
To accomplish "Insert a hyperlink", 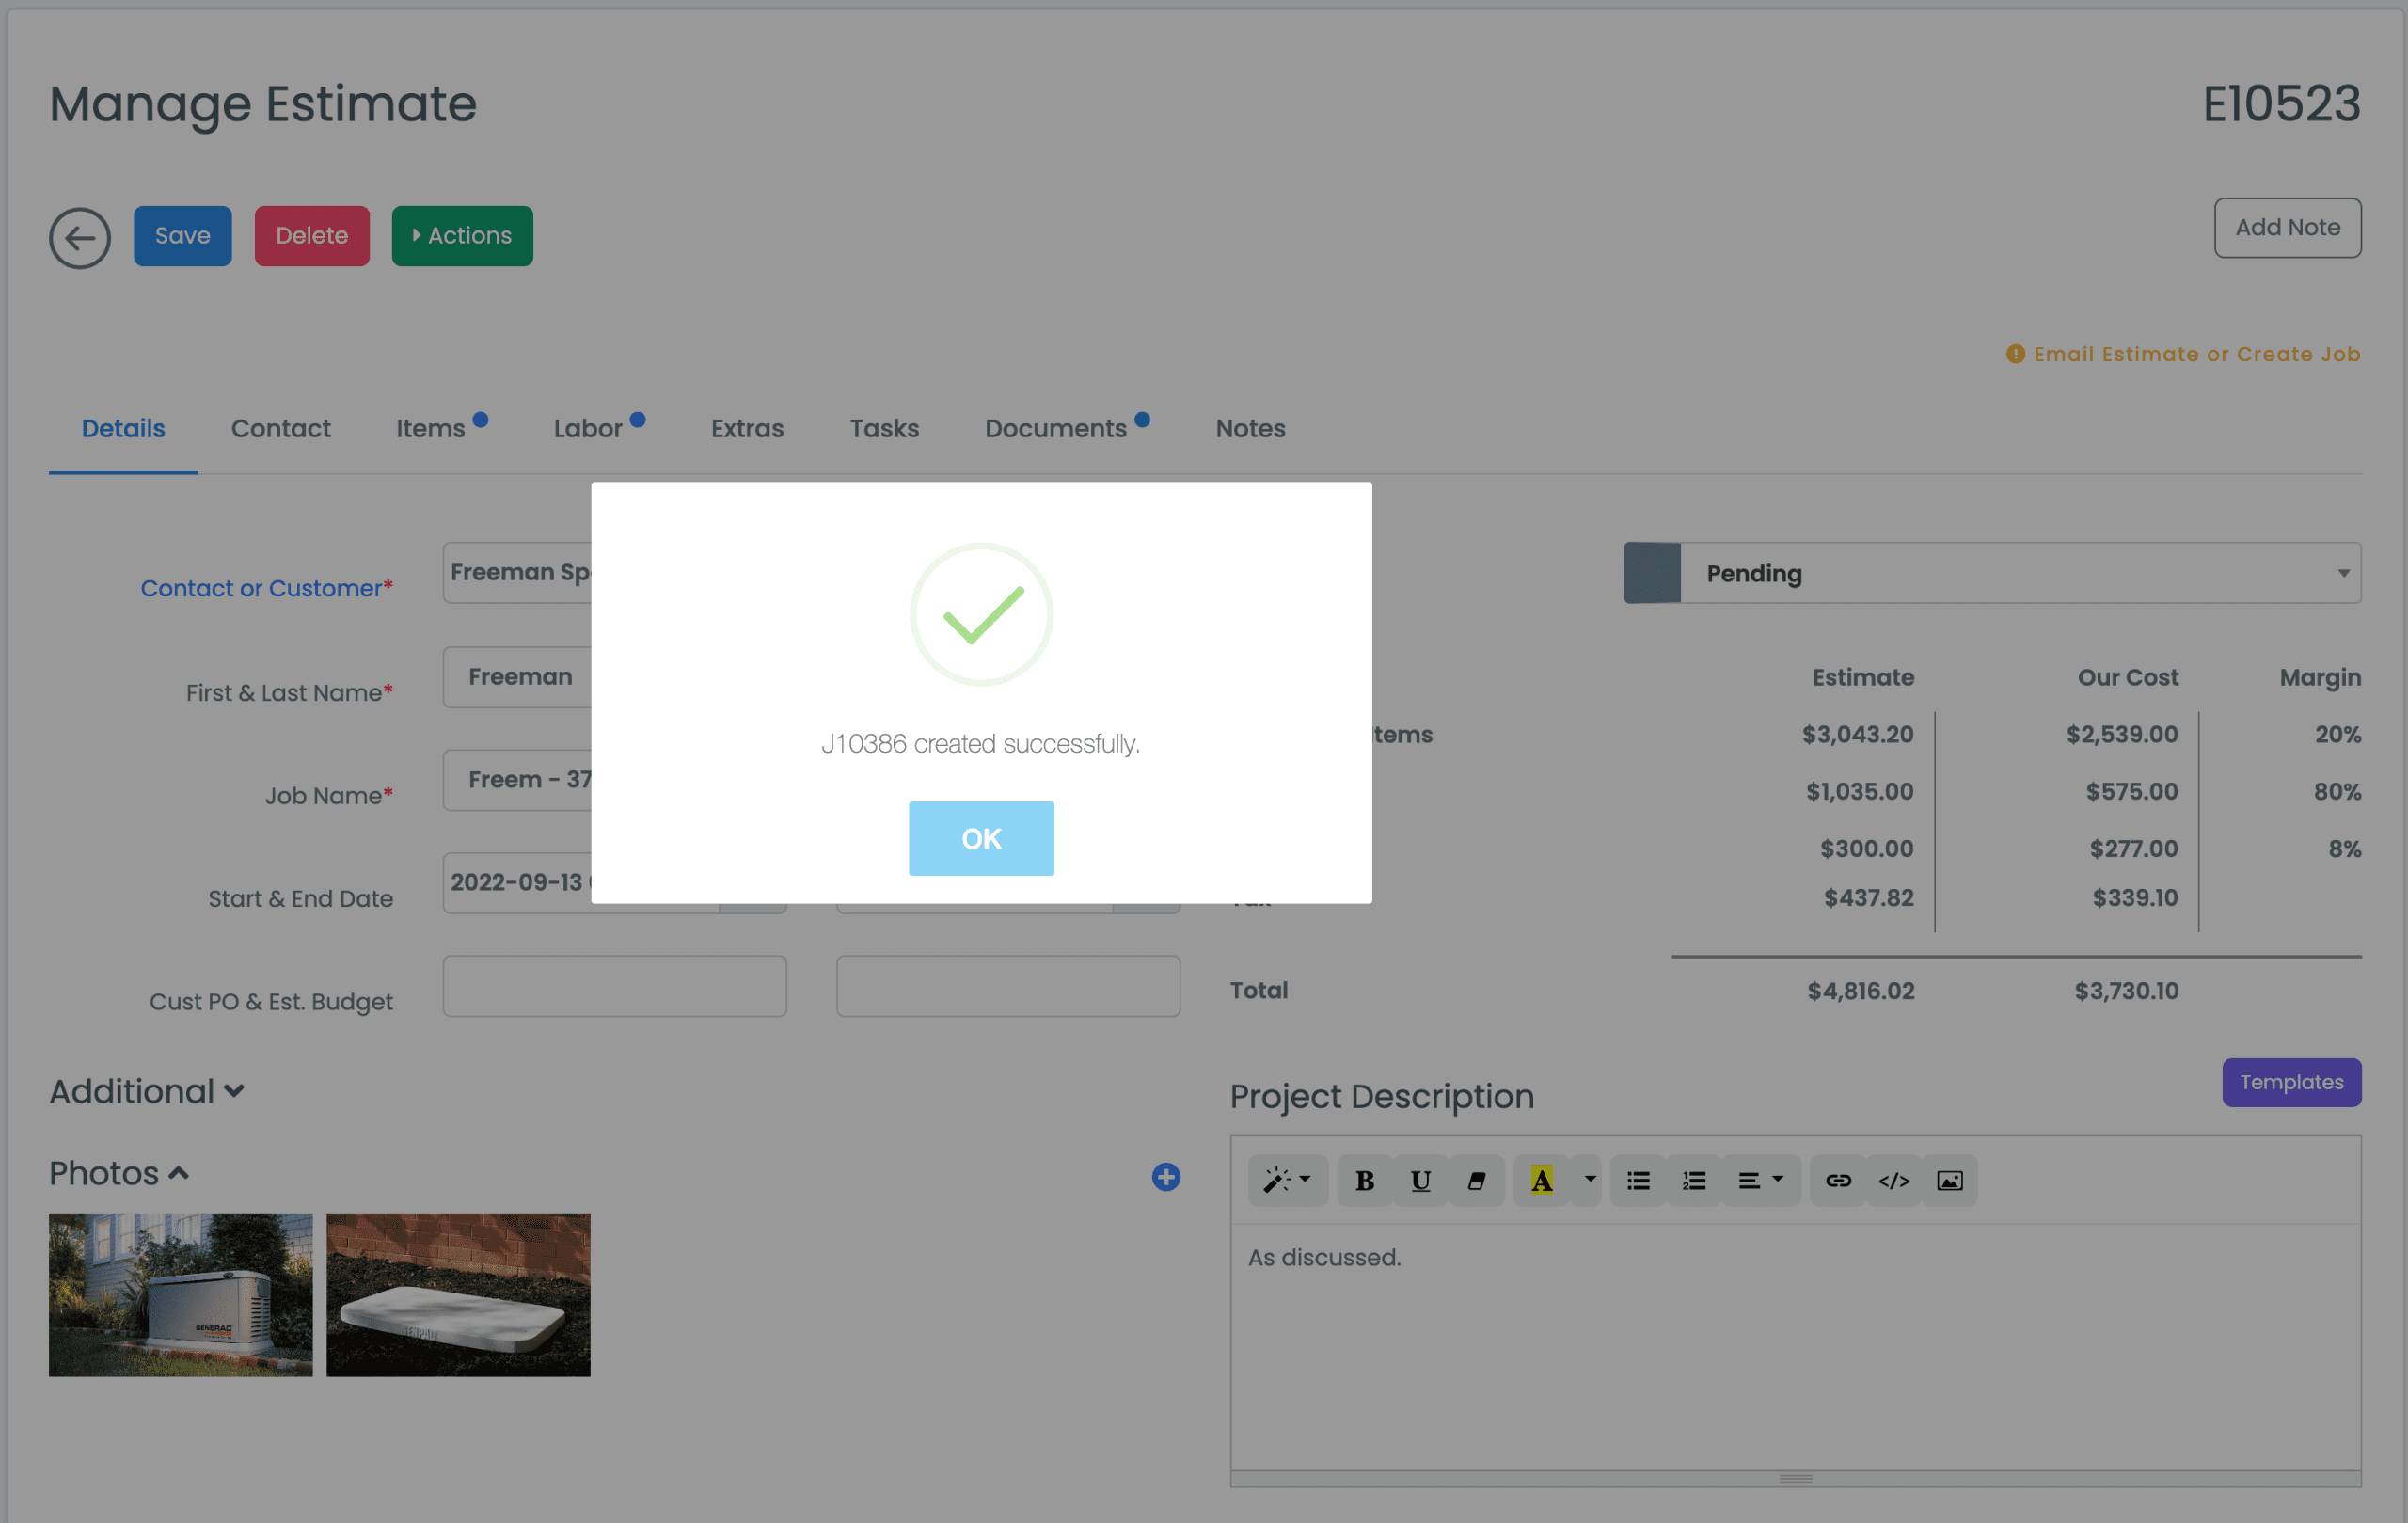I will click(x=1838, y=1180).
